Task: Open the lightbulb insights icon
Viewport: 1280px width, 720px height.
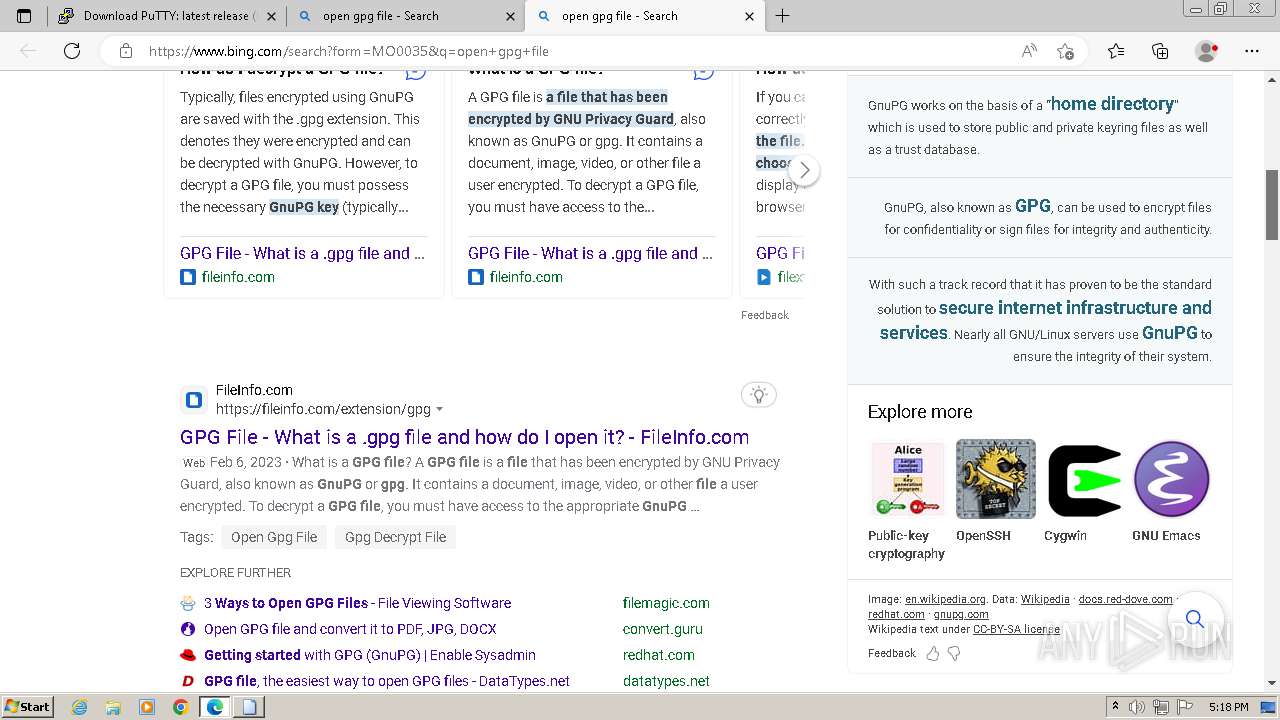Action: [759, 395]
